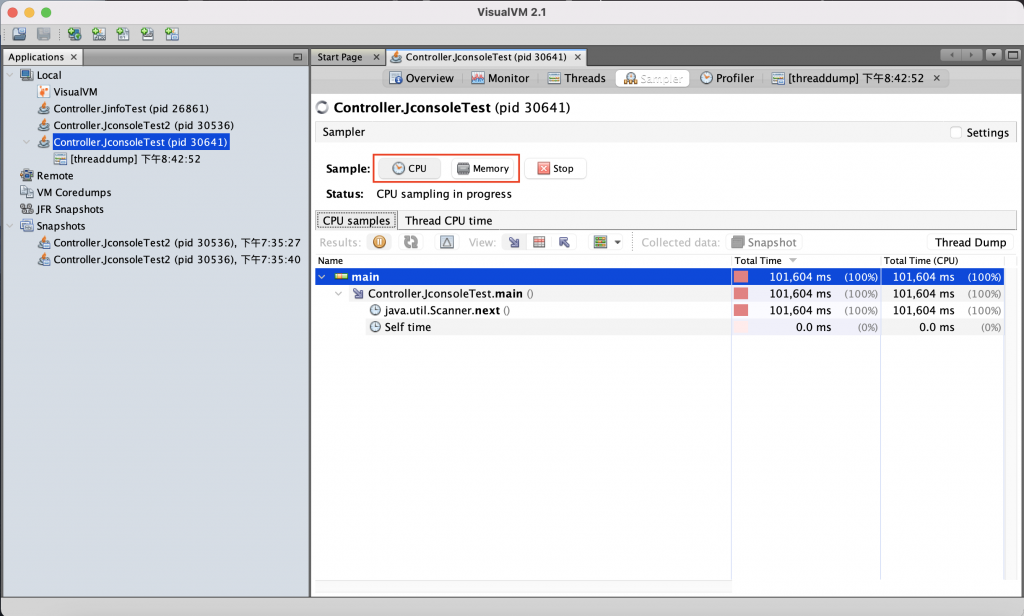Click the Self time clock icon
This screenshot has width=1024, height=616.
pyautogui.click(x=376, y=327)
